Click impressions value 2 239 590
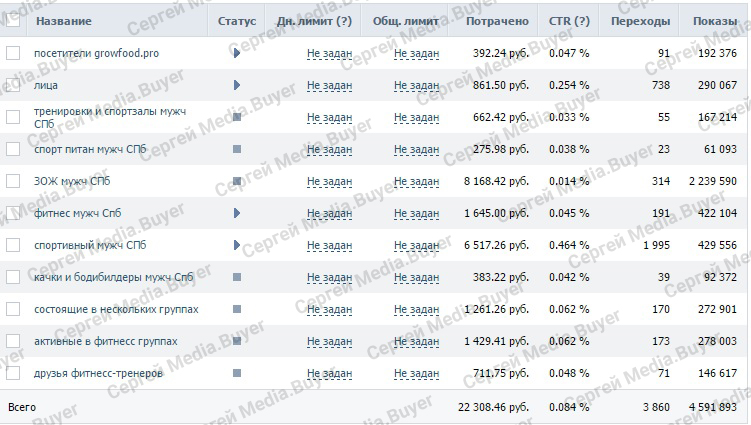Image resolution: width=751 pixels, height=425 pixels. [x=713, y=181]
